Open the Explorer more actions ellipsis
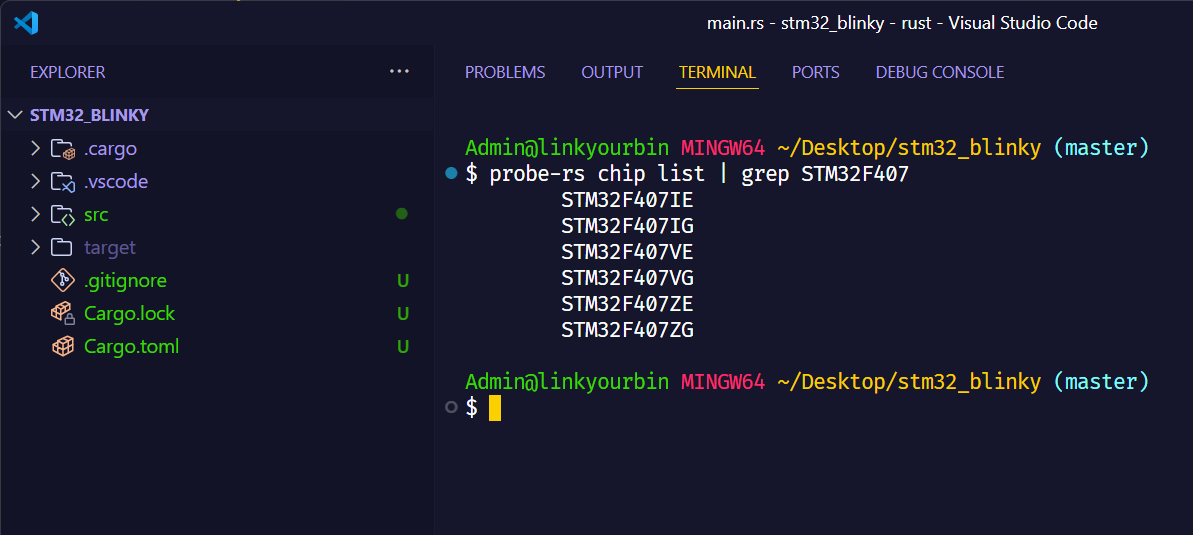 click(x=399, y=72)
